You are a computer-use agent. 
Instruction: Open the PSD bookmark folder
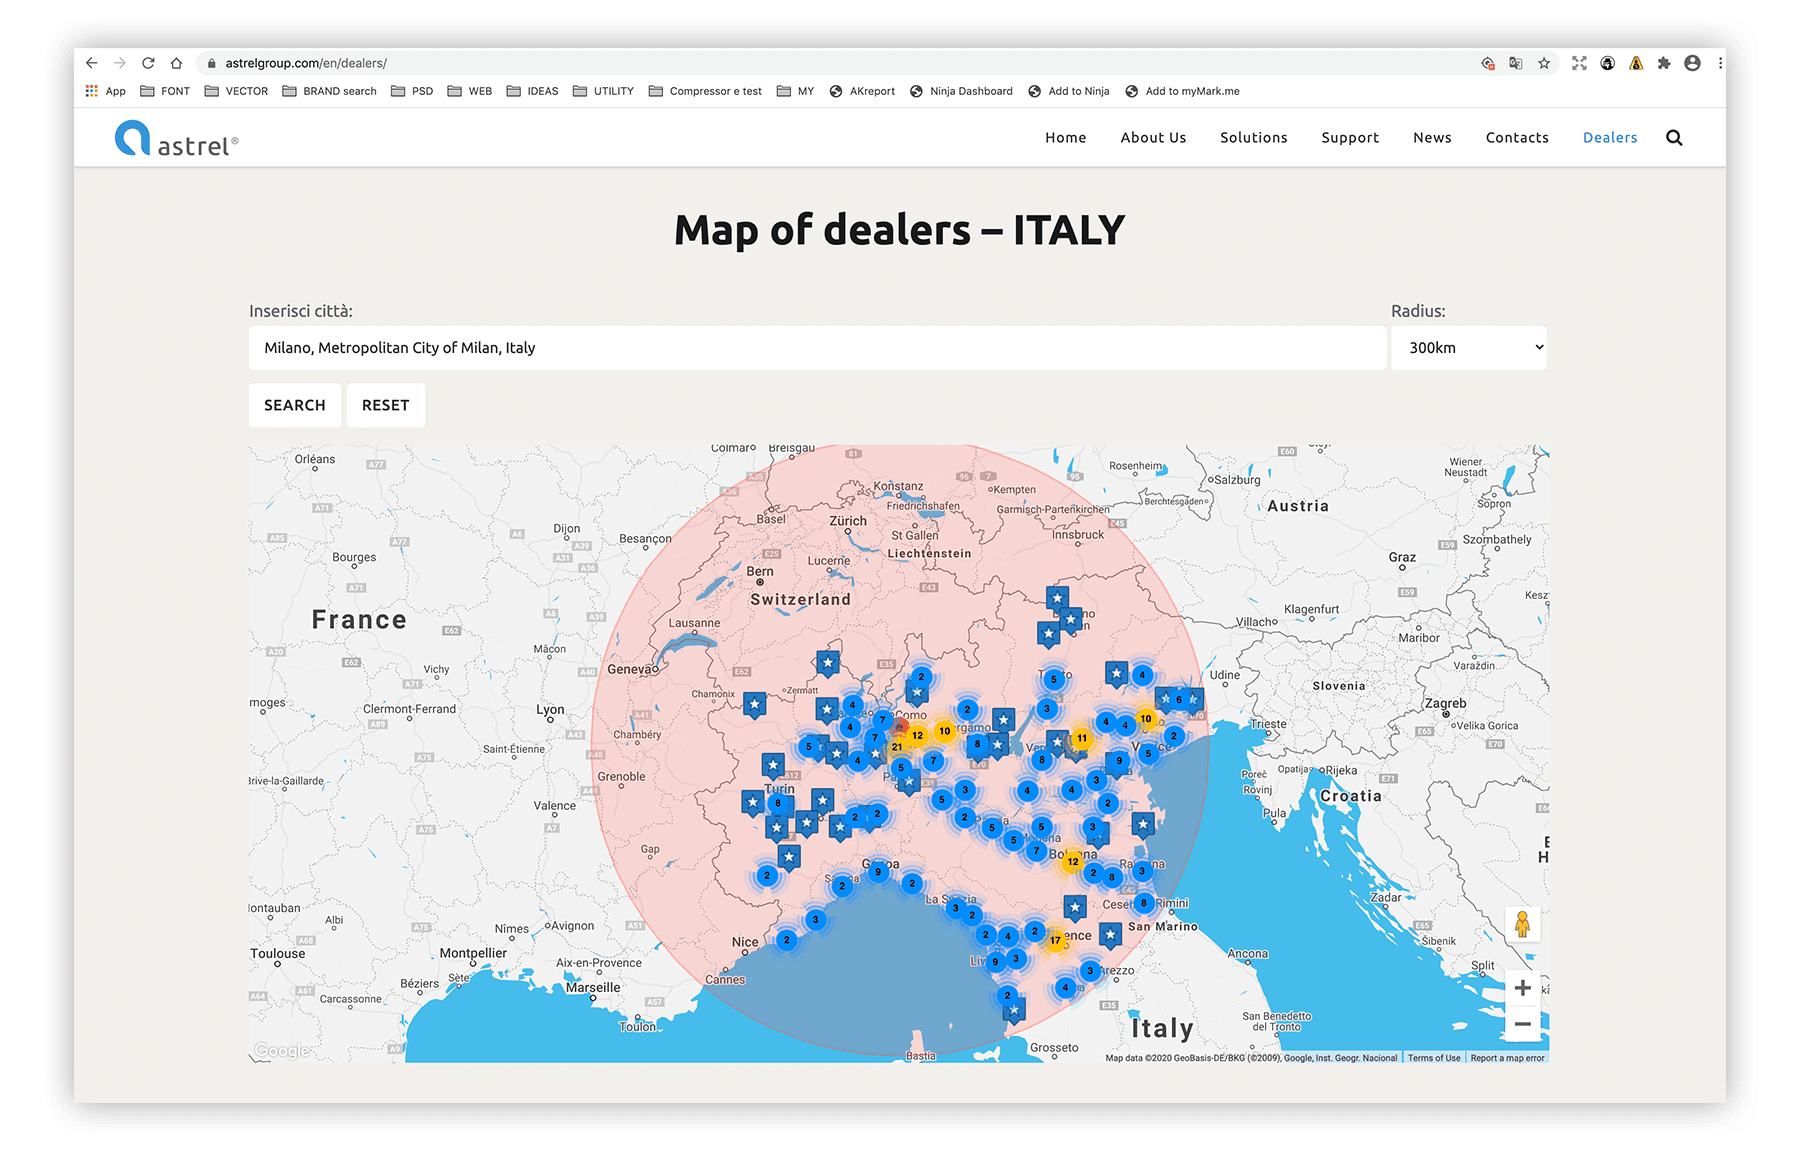(x=412, y=91)
